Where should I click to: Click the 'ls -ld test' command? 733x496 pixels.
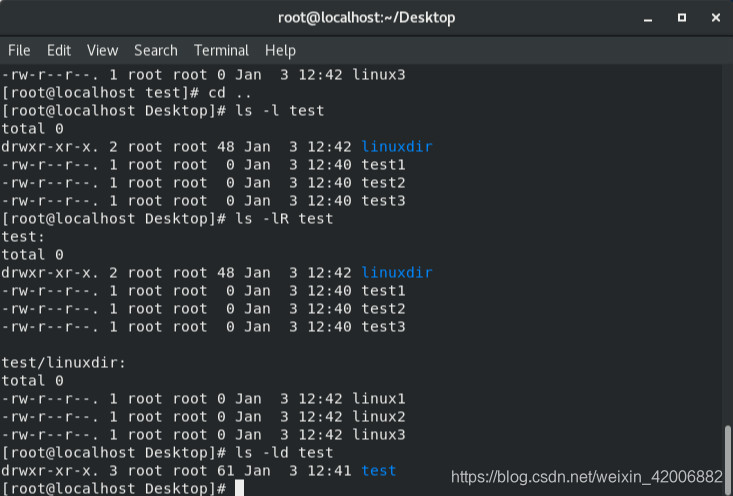click(284, 453)
